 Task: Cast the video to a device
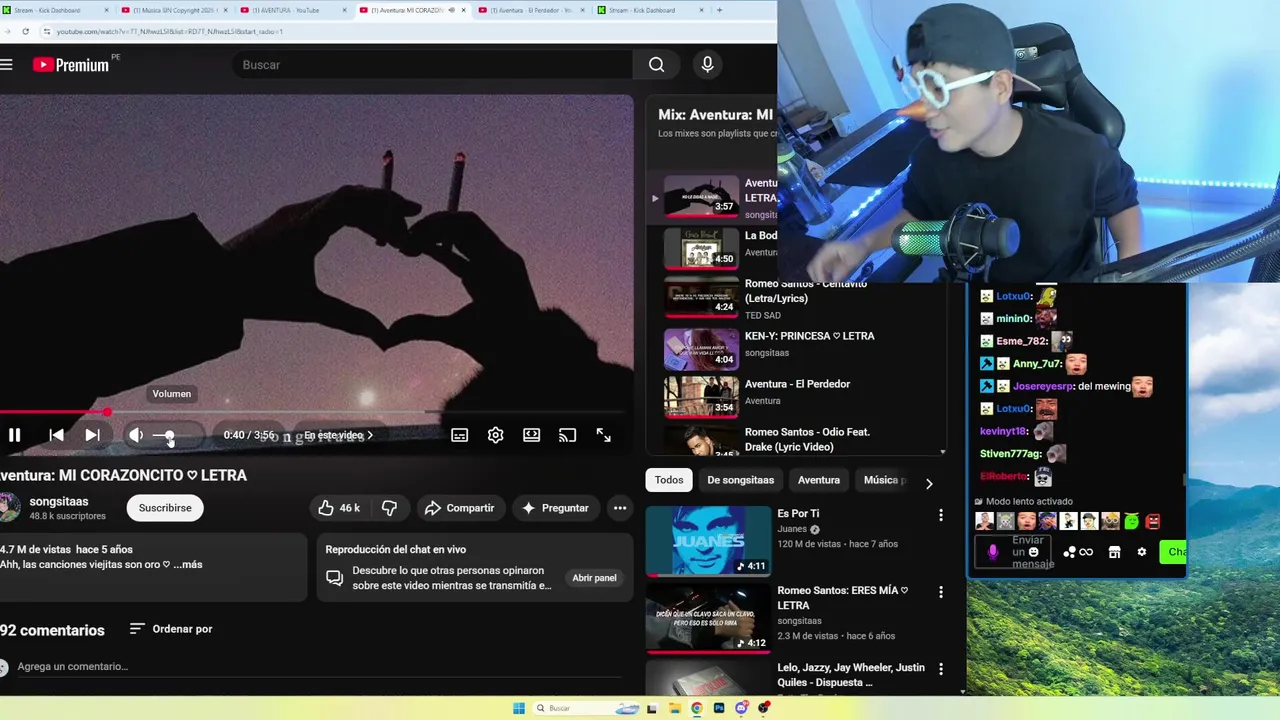point(567,435)
